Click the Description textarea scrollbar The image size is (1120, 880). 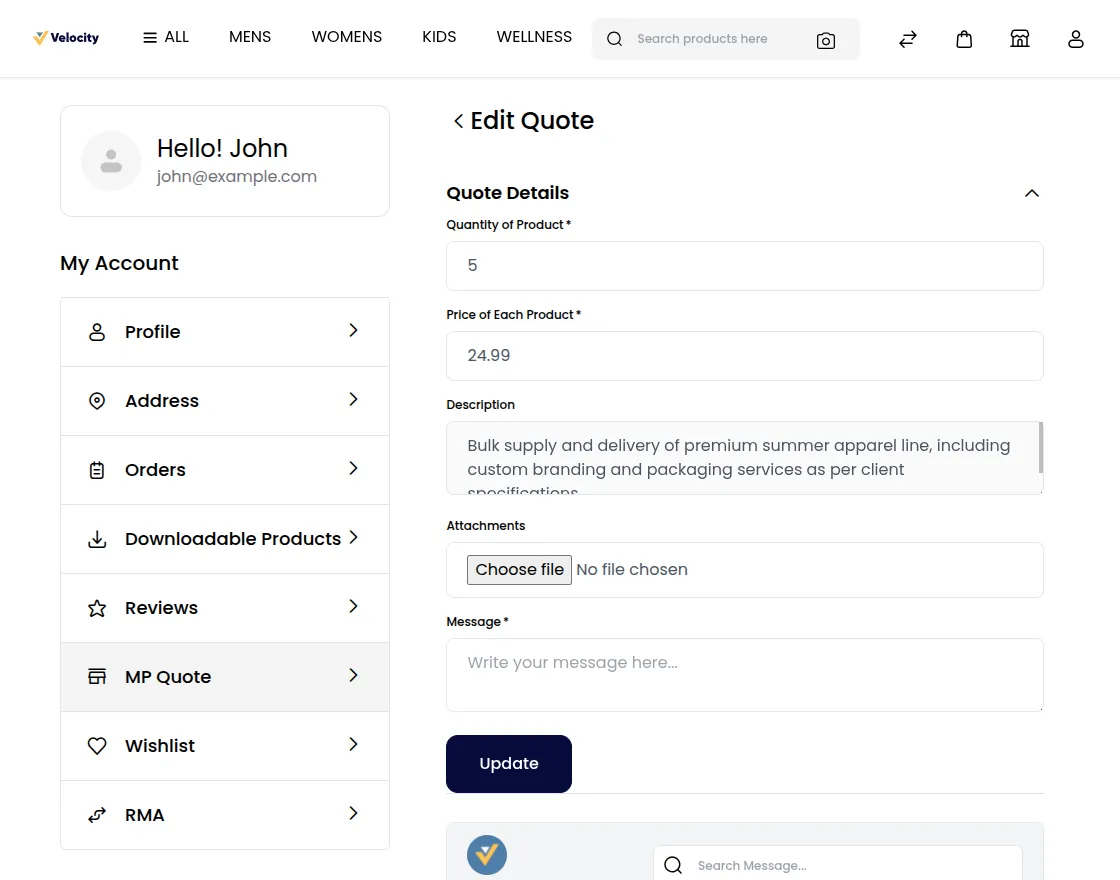[1041, 448]
